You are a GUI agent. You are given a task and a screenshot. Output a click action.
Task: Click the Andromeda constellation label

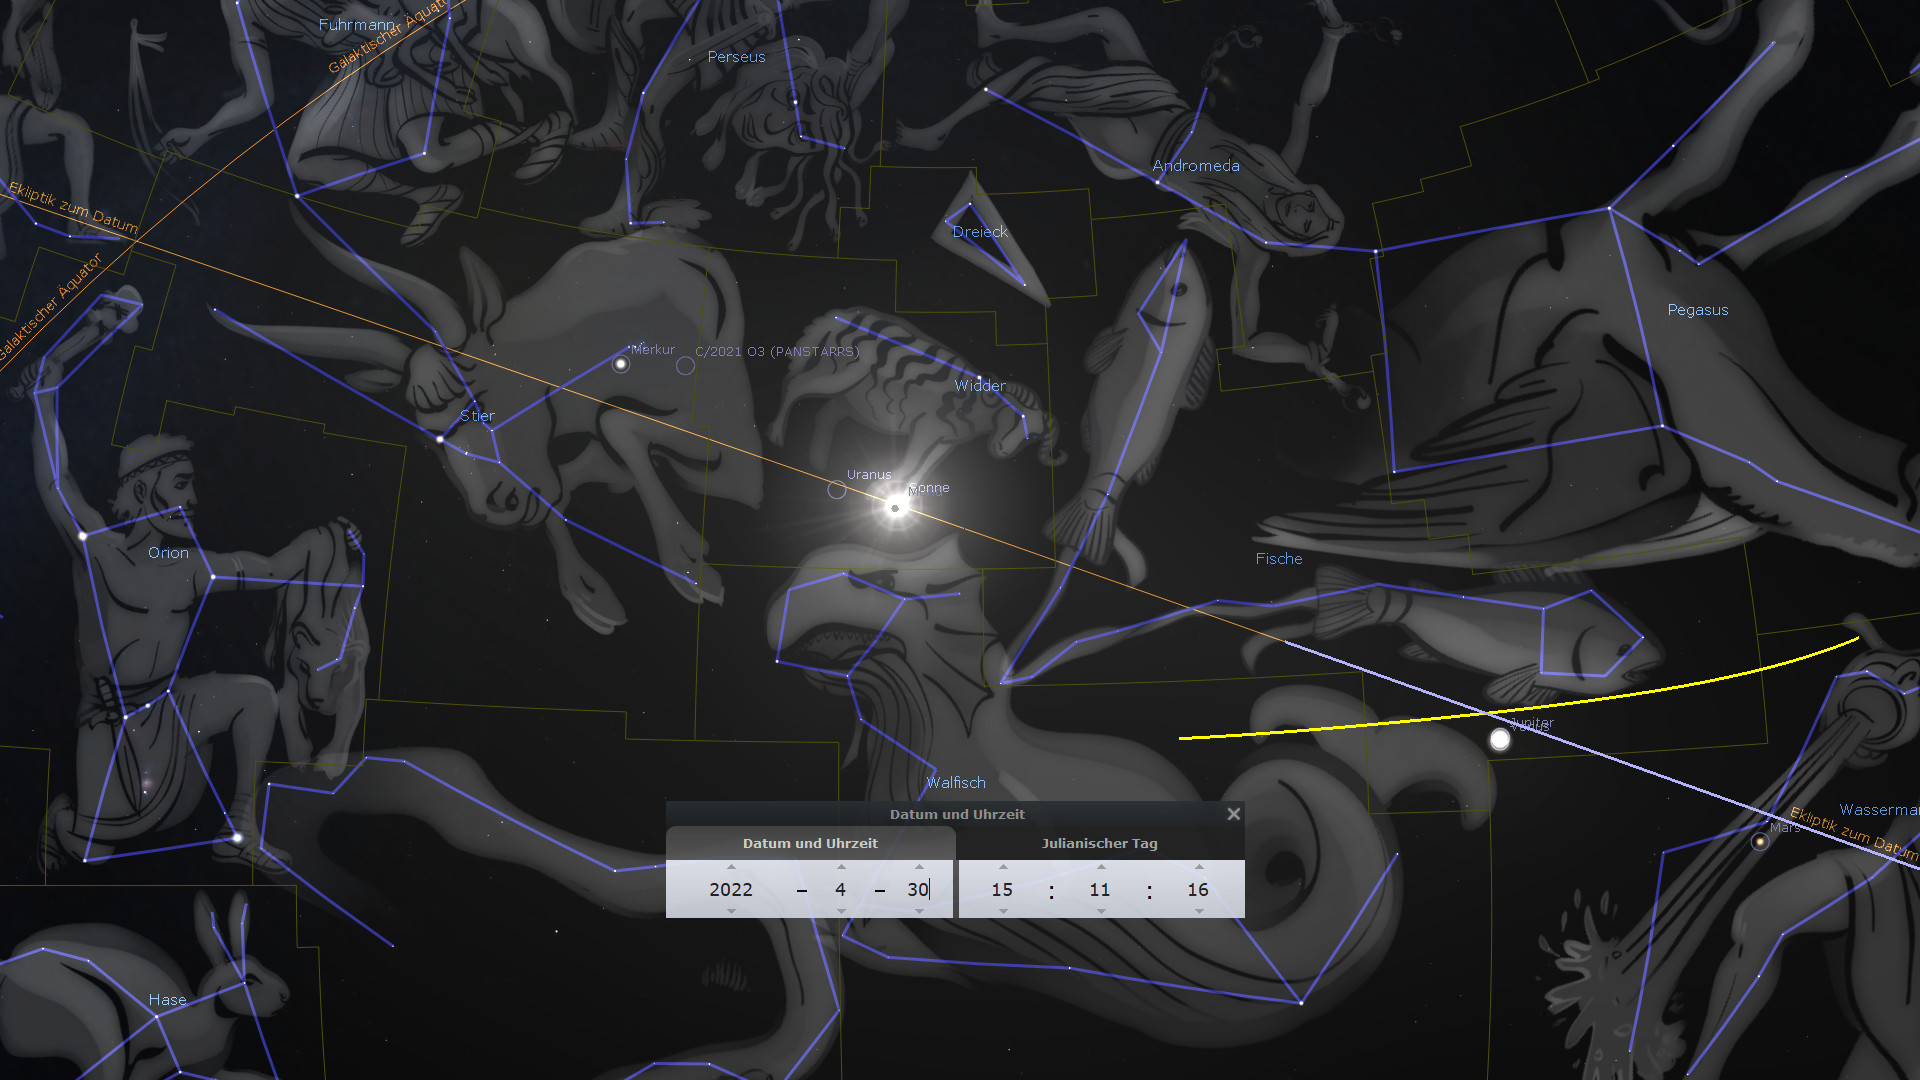click(1195, 166)
